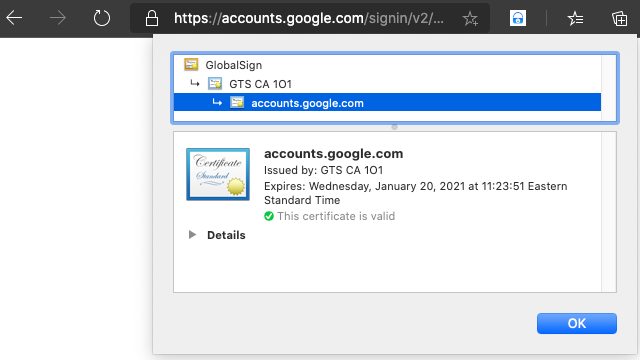This screenshot has width=640, height=360.
Task: Click the lock icon in the address bar
Action: point(152,18)
